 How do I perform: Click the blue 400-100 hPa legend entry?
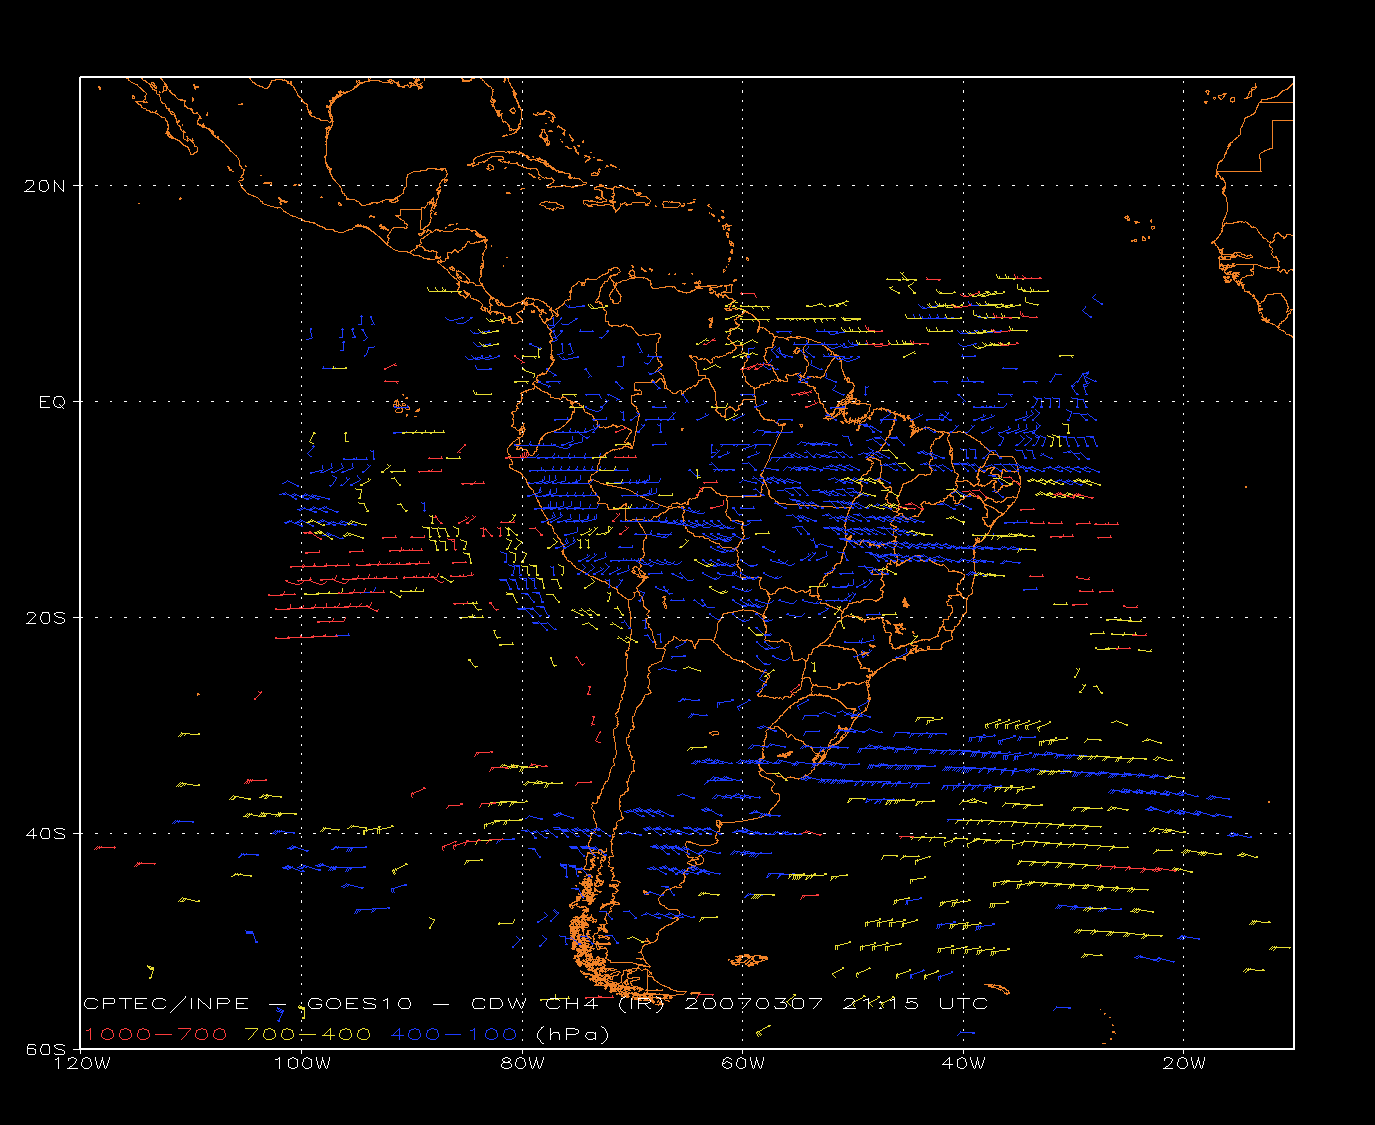pyautogui.click(x=454, y=1034)
